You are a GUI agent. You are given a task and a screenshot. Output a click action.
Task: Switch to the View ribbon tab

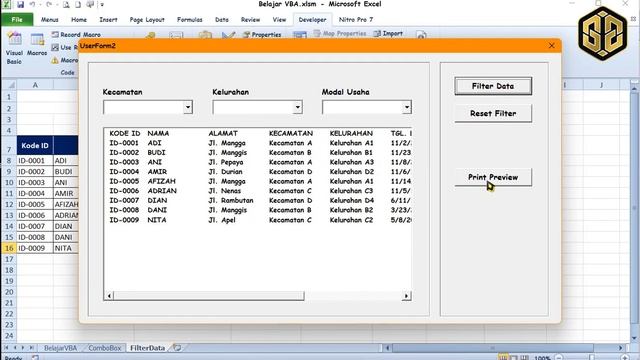(279, 20)
